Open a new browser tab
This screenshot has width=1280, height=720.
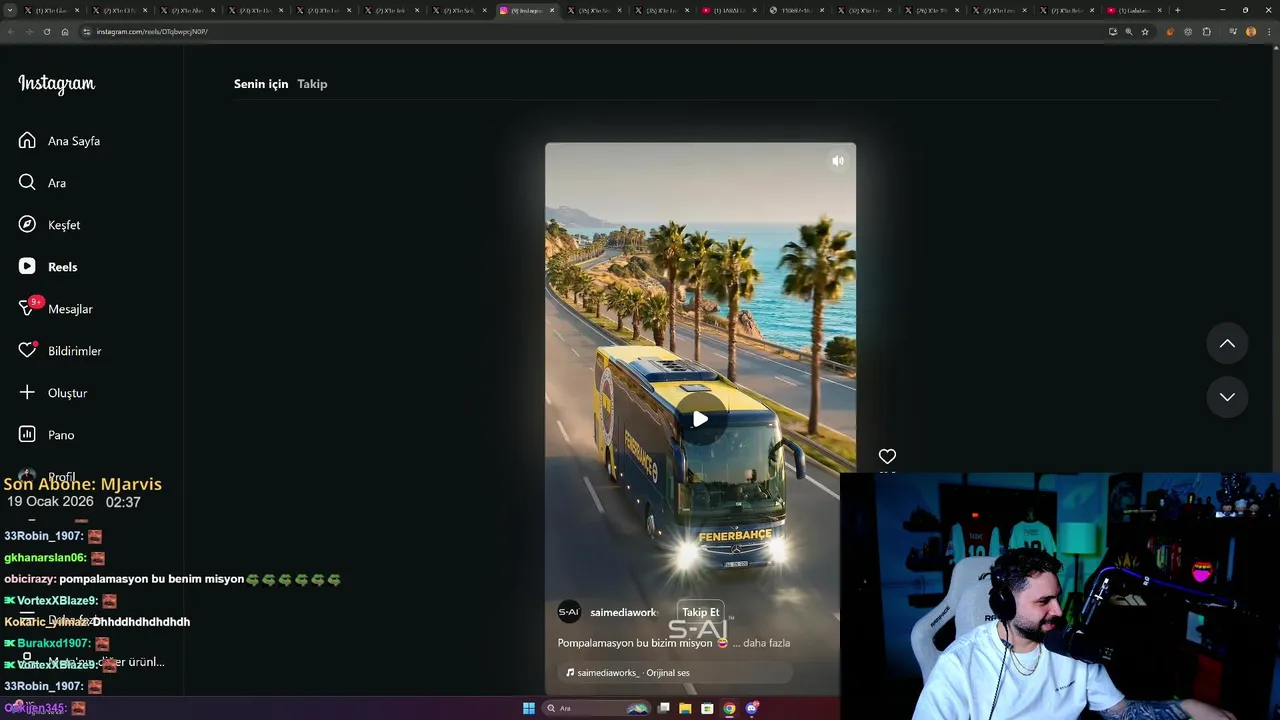[x=1177, y=10]
